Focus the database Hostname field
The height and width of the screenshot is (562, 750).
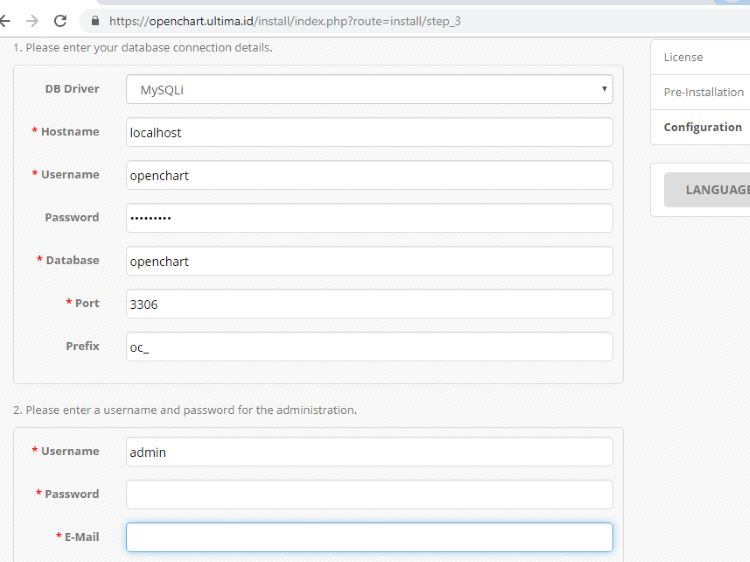click(x=369, y=132)
